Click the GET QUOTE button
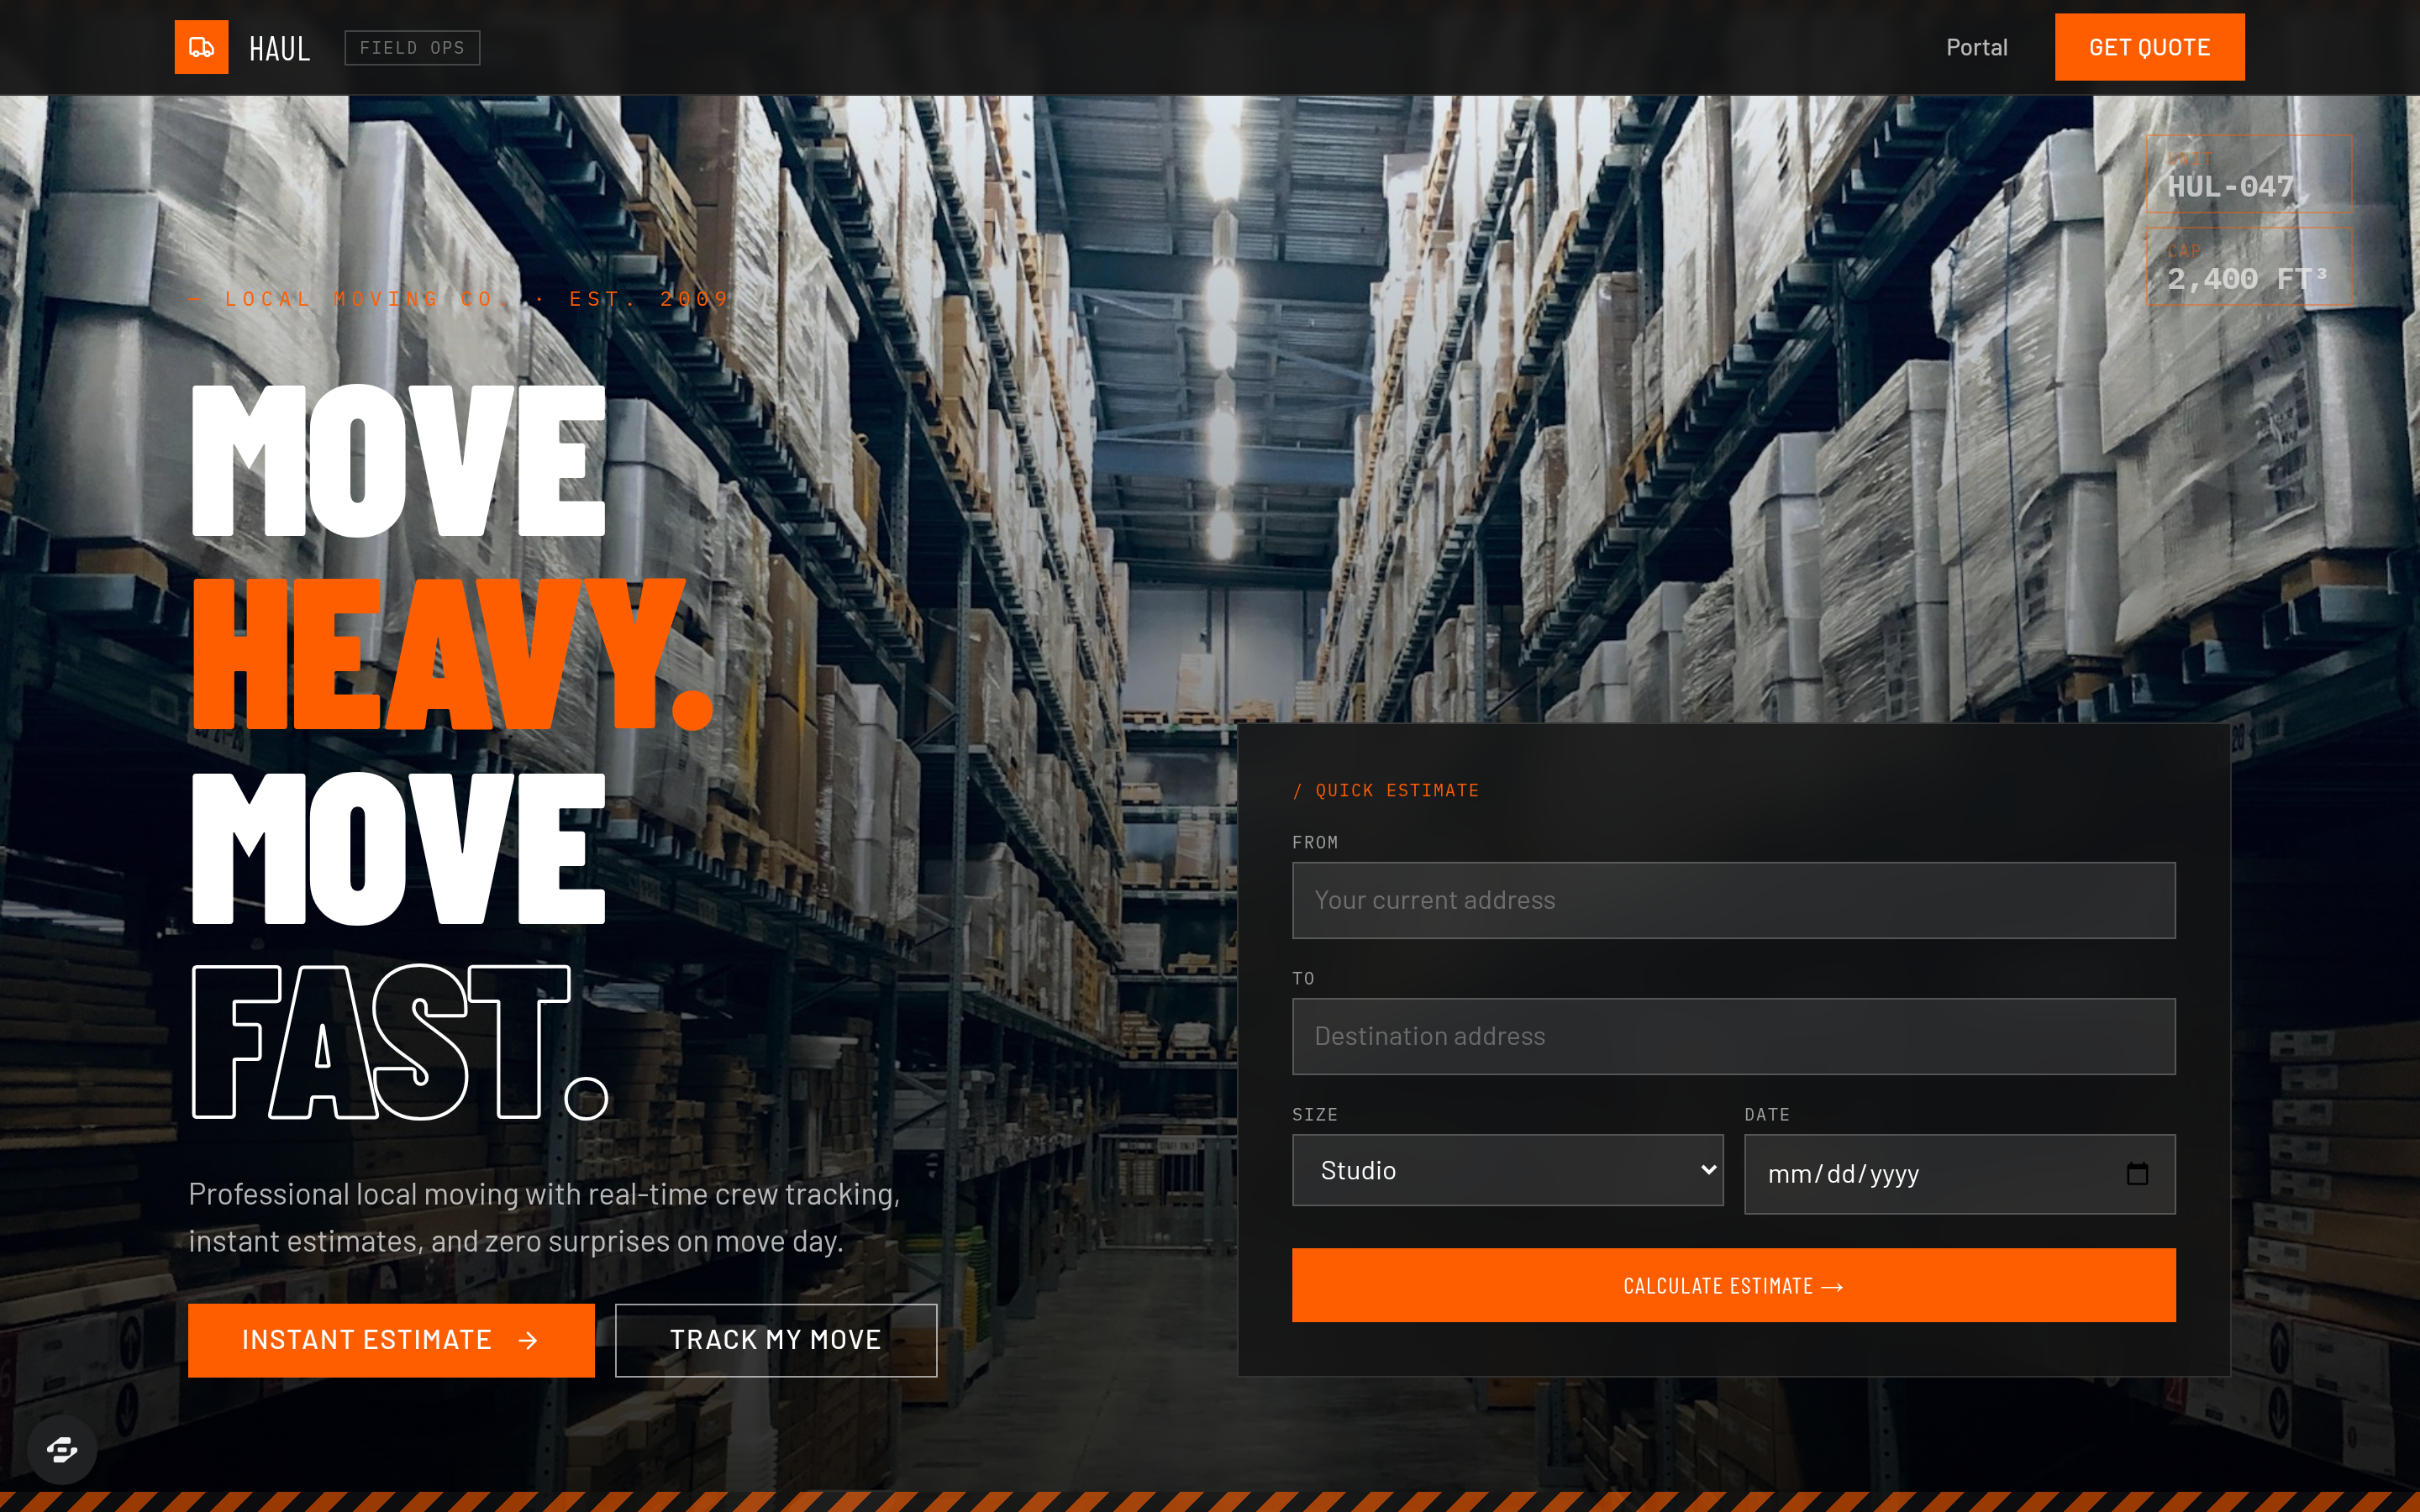The width and height of the screenshot is (2420, 1512). [x=2149, y=47]
